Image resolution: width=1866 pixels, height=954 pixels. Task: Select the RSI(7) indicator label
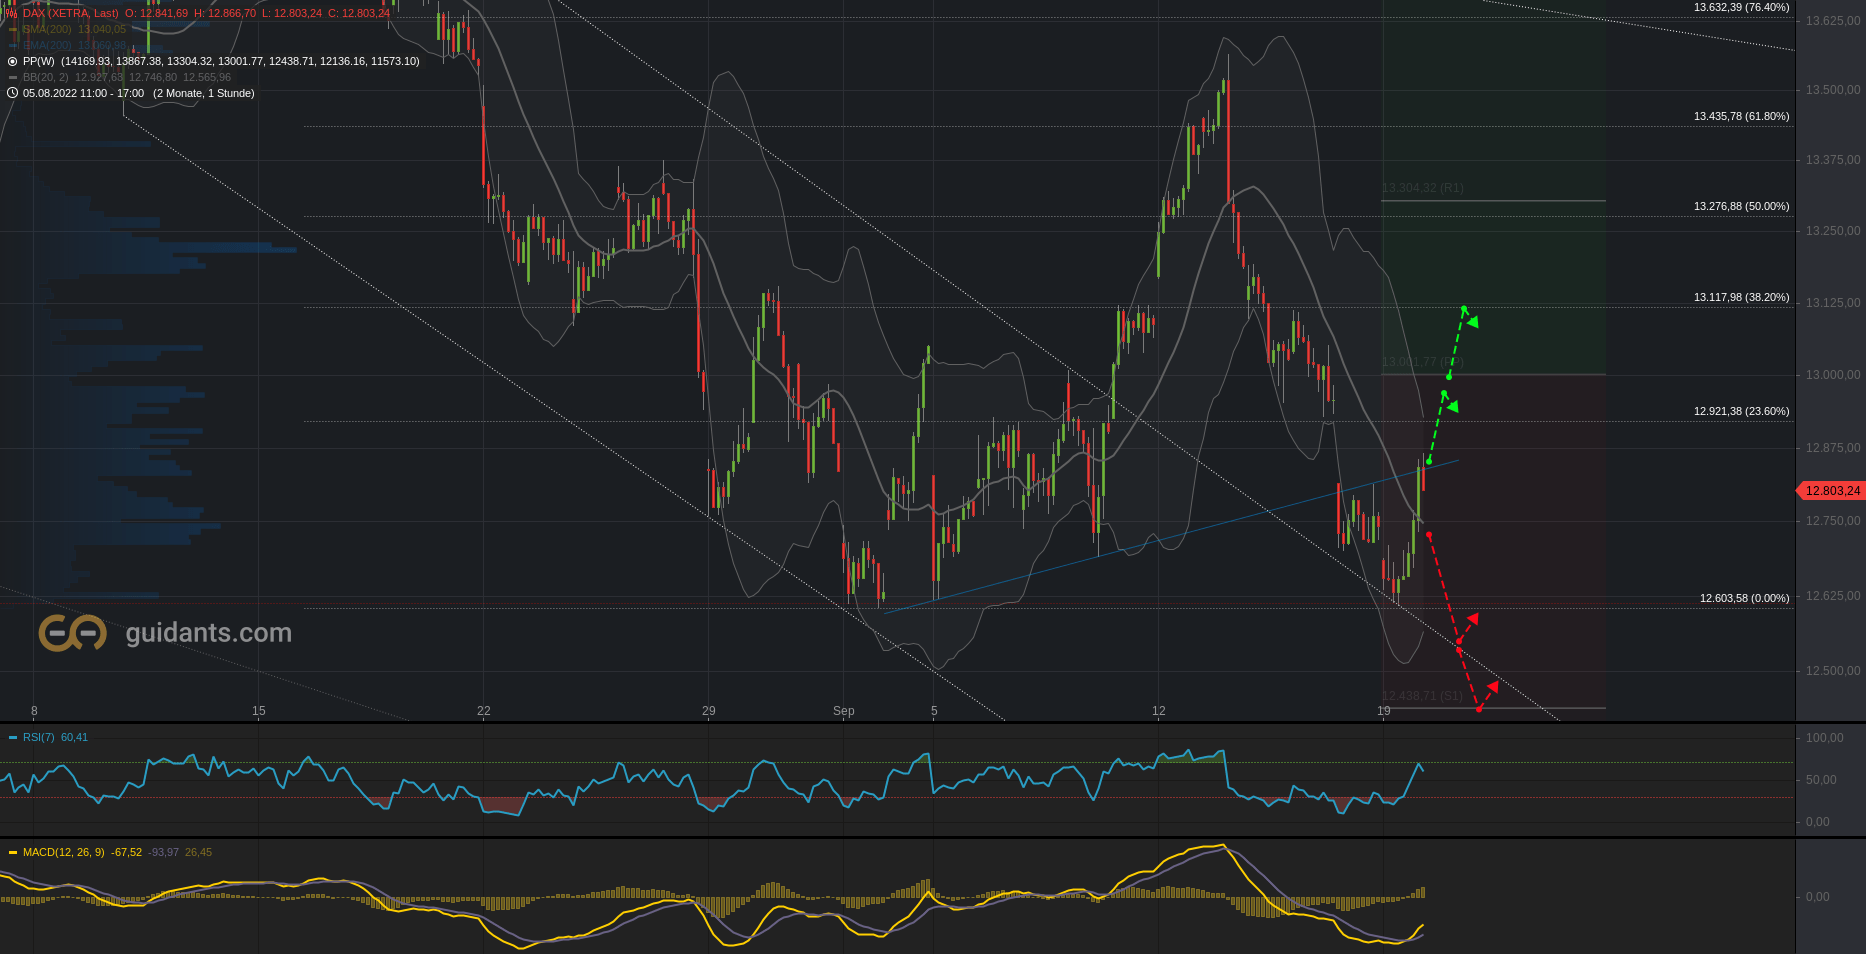click(39, 737)
